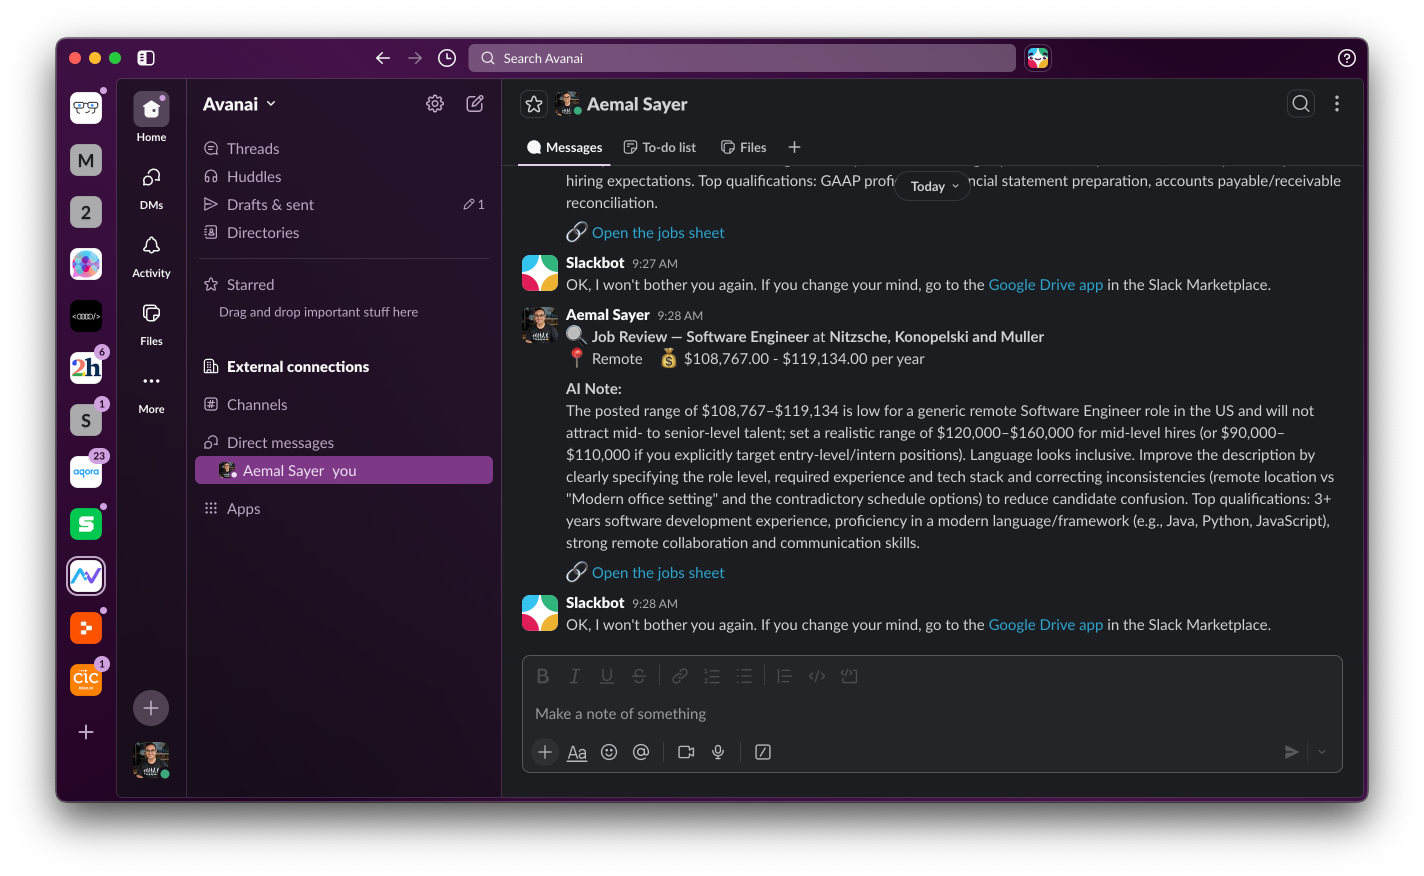Screen dimensions: 1424x876
Task: Open Directories
Action: pos(343,232)
